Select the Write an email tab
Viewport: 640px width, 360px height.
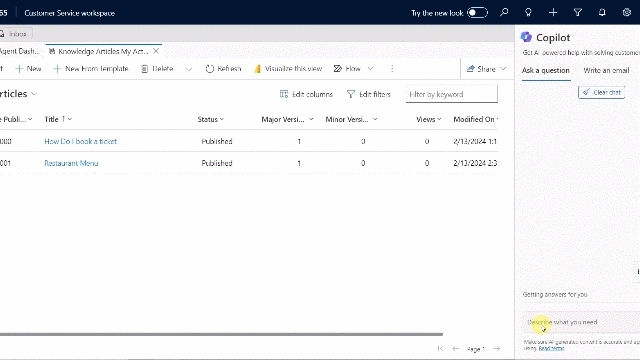[x=606, y=70]
